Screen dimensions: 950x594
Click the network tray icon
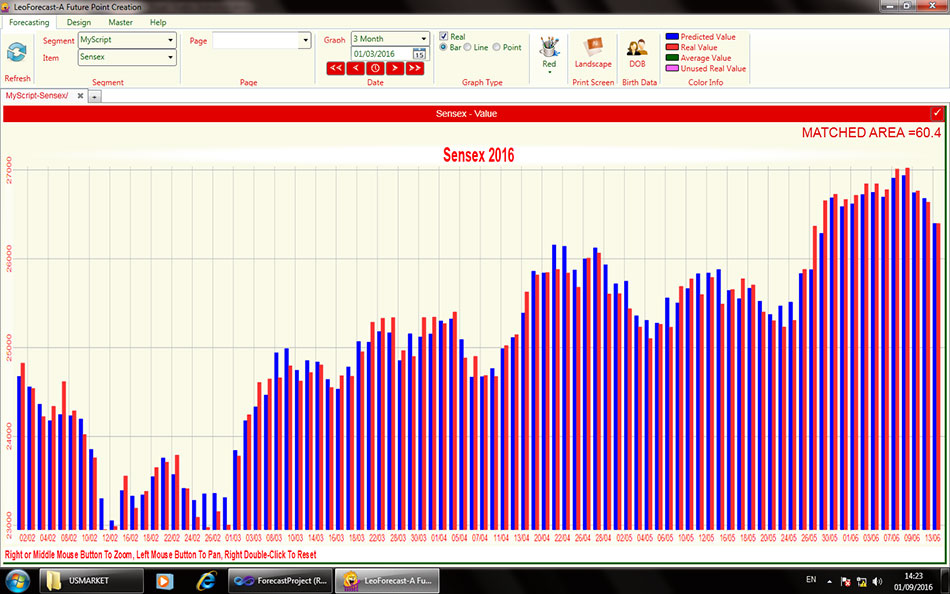point(862,581)
